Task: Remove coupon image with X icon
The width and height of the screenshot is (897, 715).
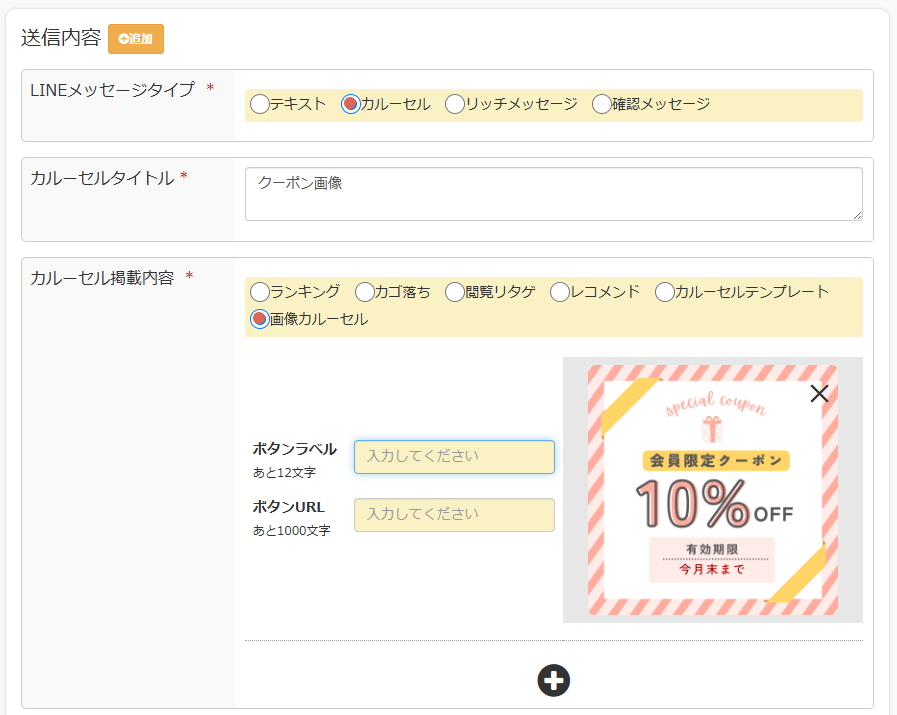Action: 819,394
